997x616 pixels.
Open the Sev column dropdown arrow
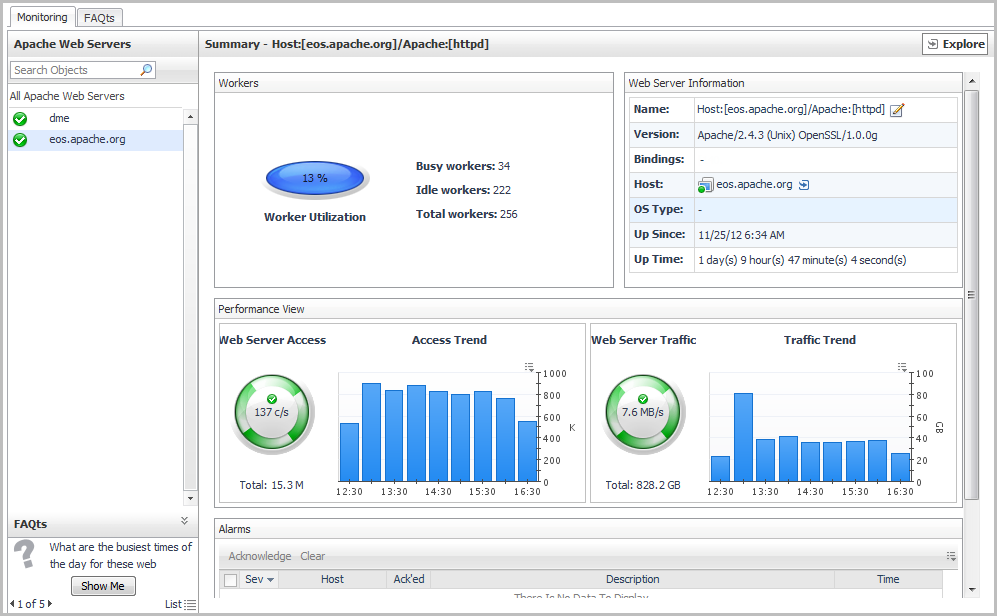270,580
